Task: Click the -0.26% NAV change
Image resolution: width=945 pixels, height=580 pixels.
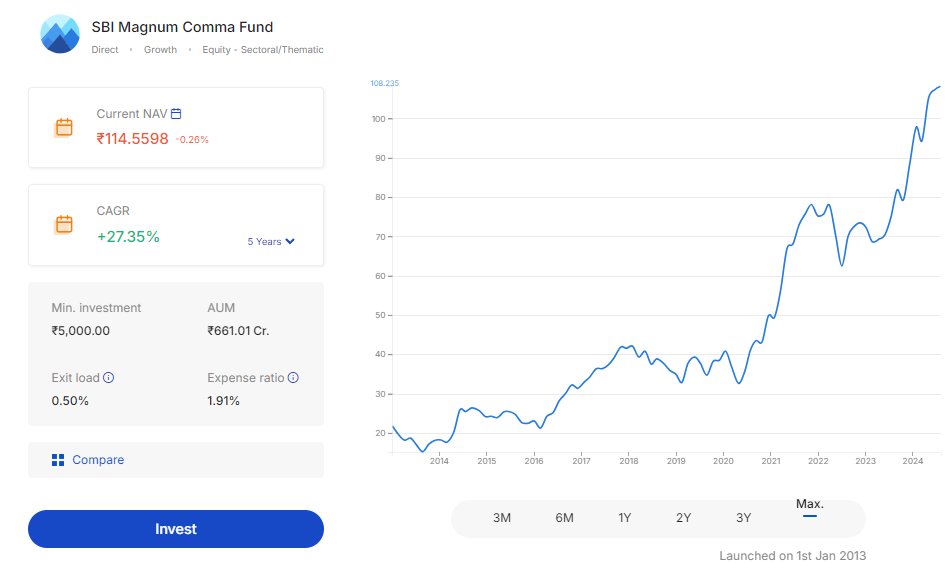Action: coord(192,140)
